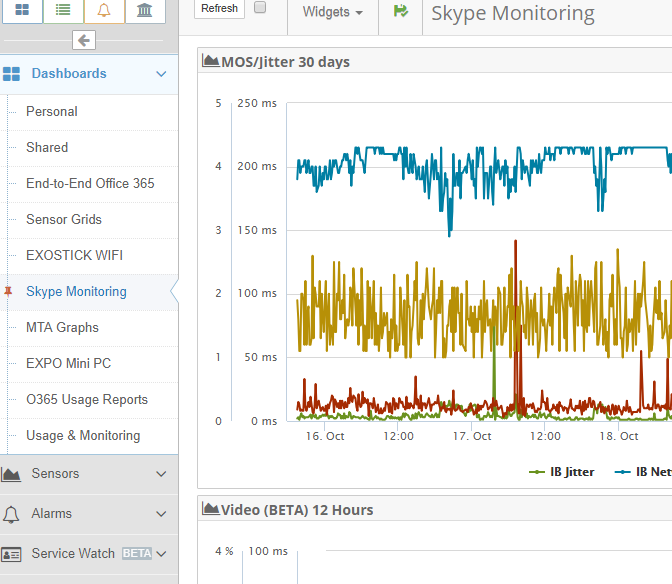Expand the Alarms section chevron
672x584 pixels.
pos(161,514)
